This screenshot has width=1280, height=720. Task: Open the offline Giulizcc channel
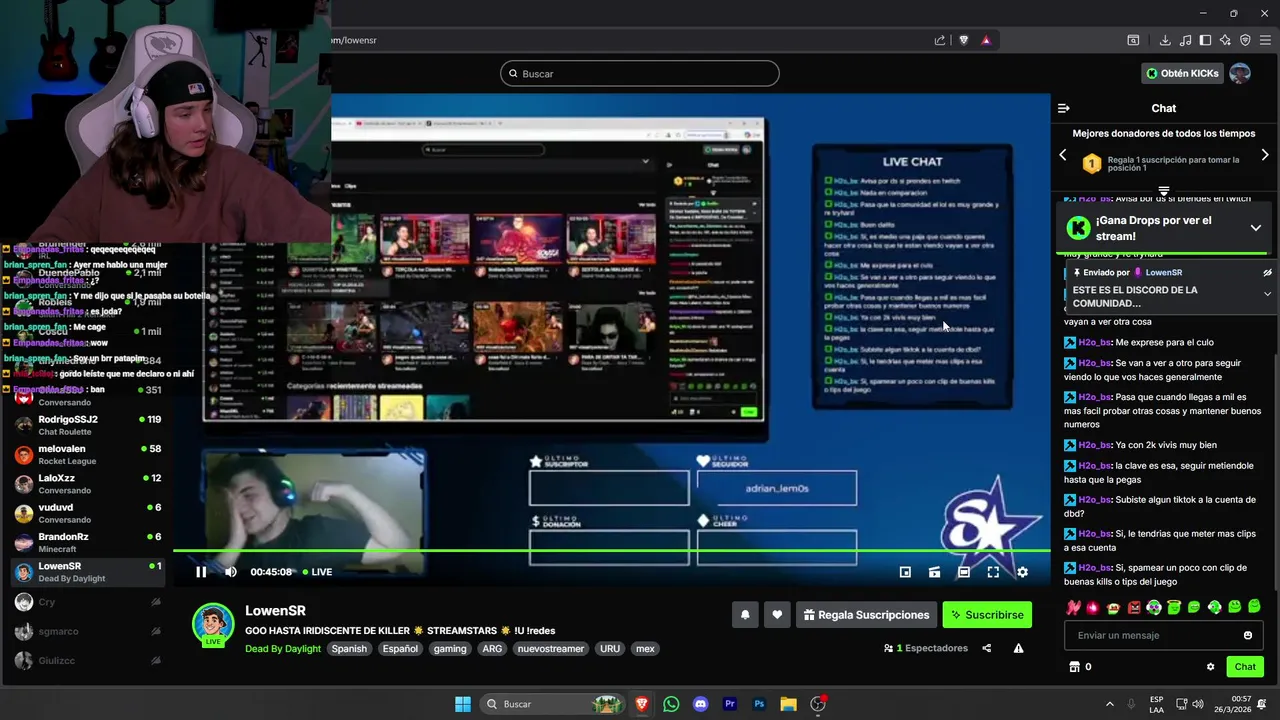[87, 660]
